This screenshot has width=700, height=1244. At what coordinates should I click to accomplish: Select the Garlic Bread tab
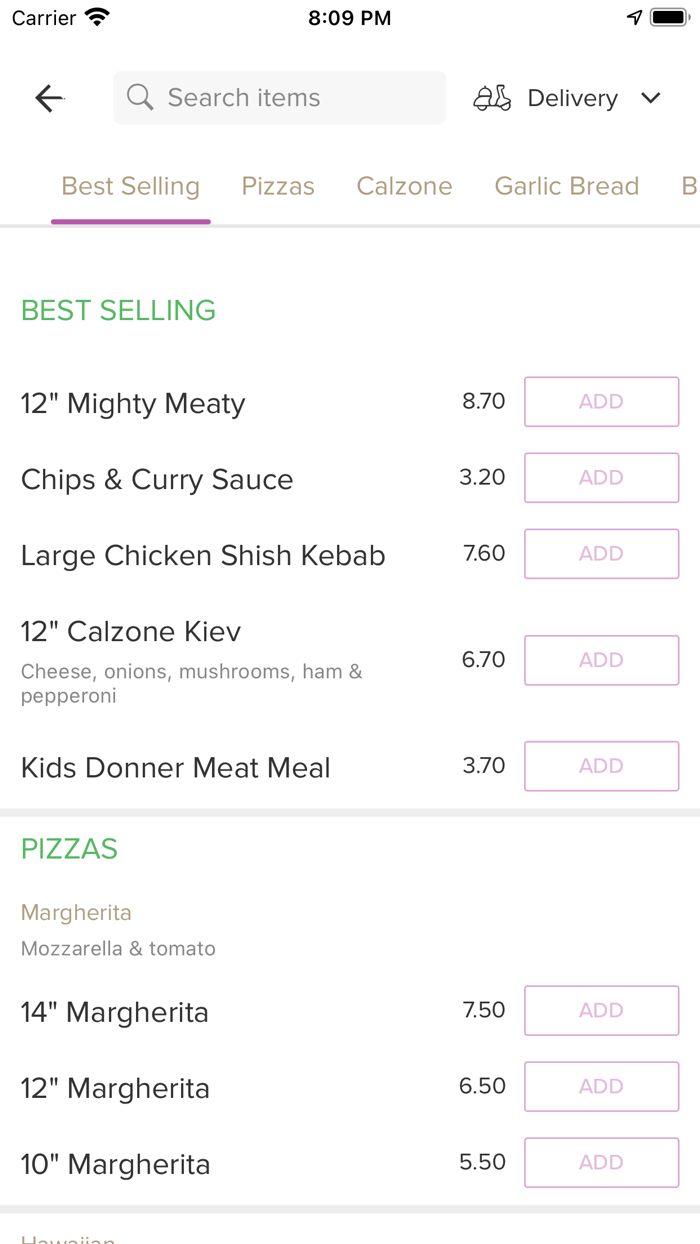[x=566, y=186]
